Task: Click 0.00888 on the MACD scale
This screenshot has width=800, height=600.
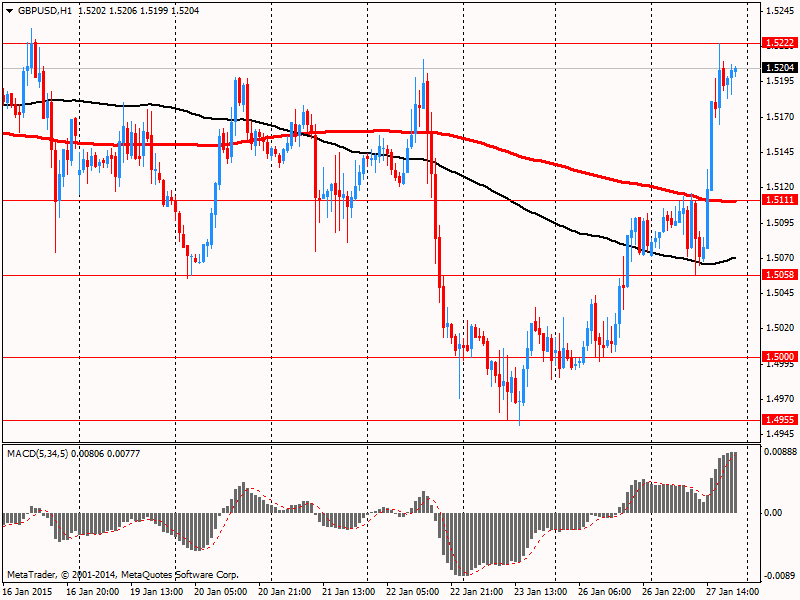Action: (781, 452)
